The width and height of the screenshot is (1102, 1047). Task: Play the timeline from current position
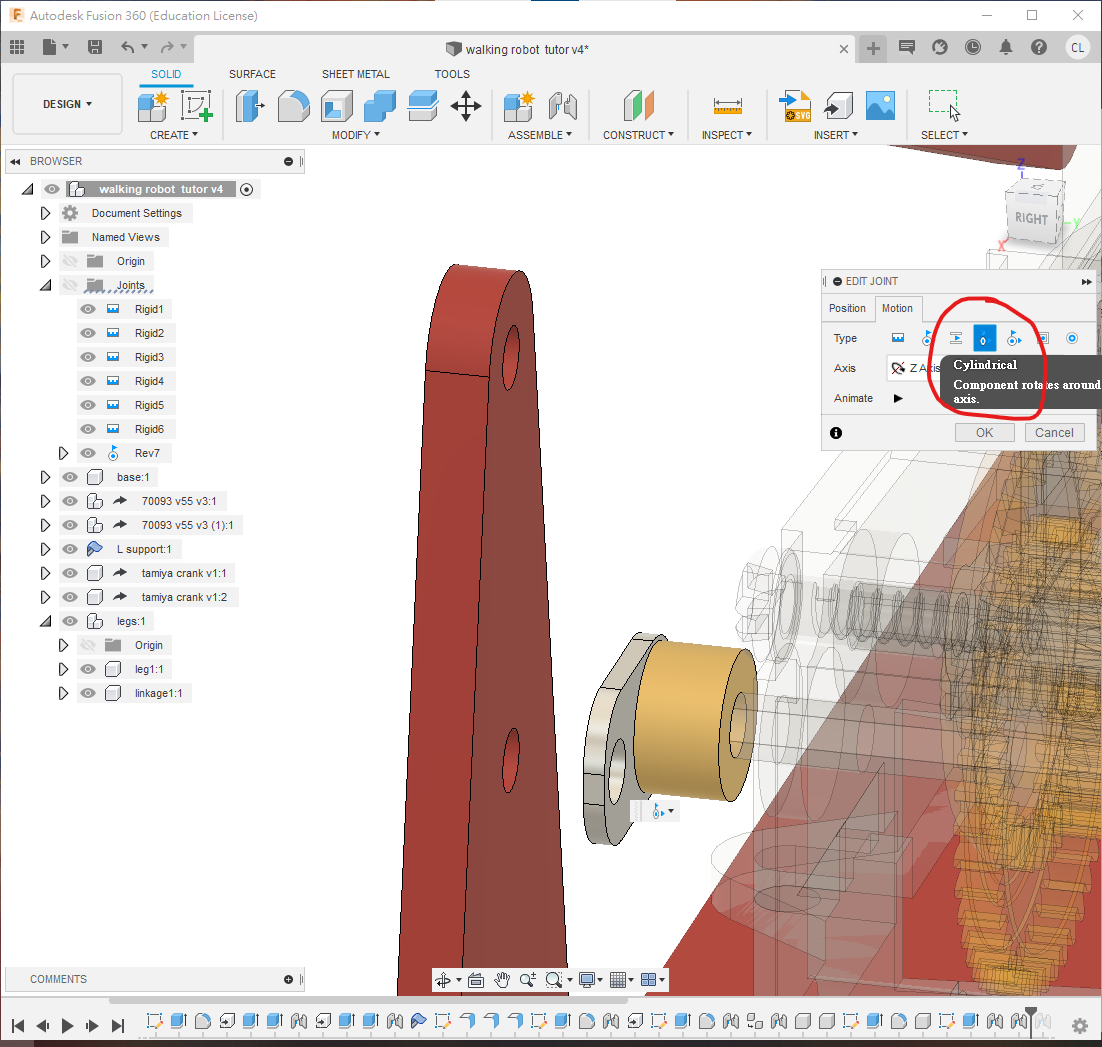[x=68, y=1025]
